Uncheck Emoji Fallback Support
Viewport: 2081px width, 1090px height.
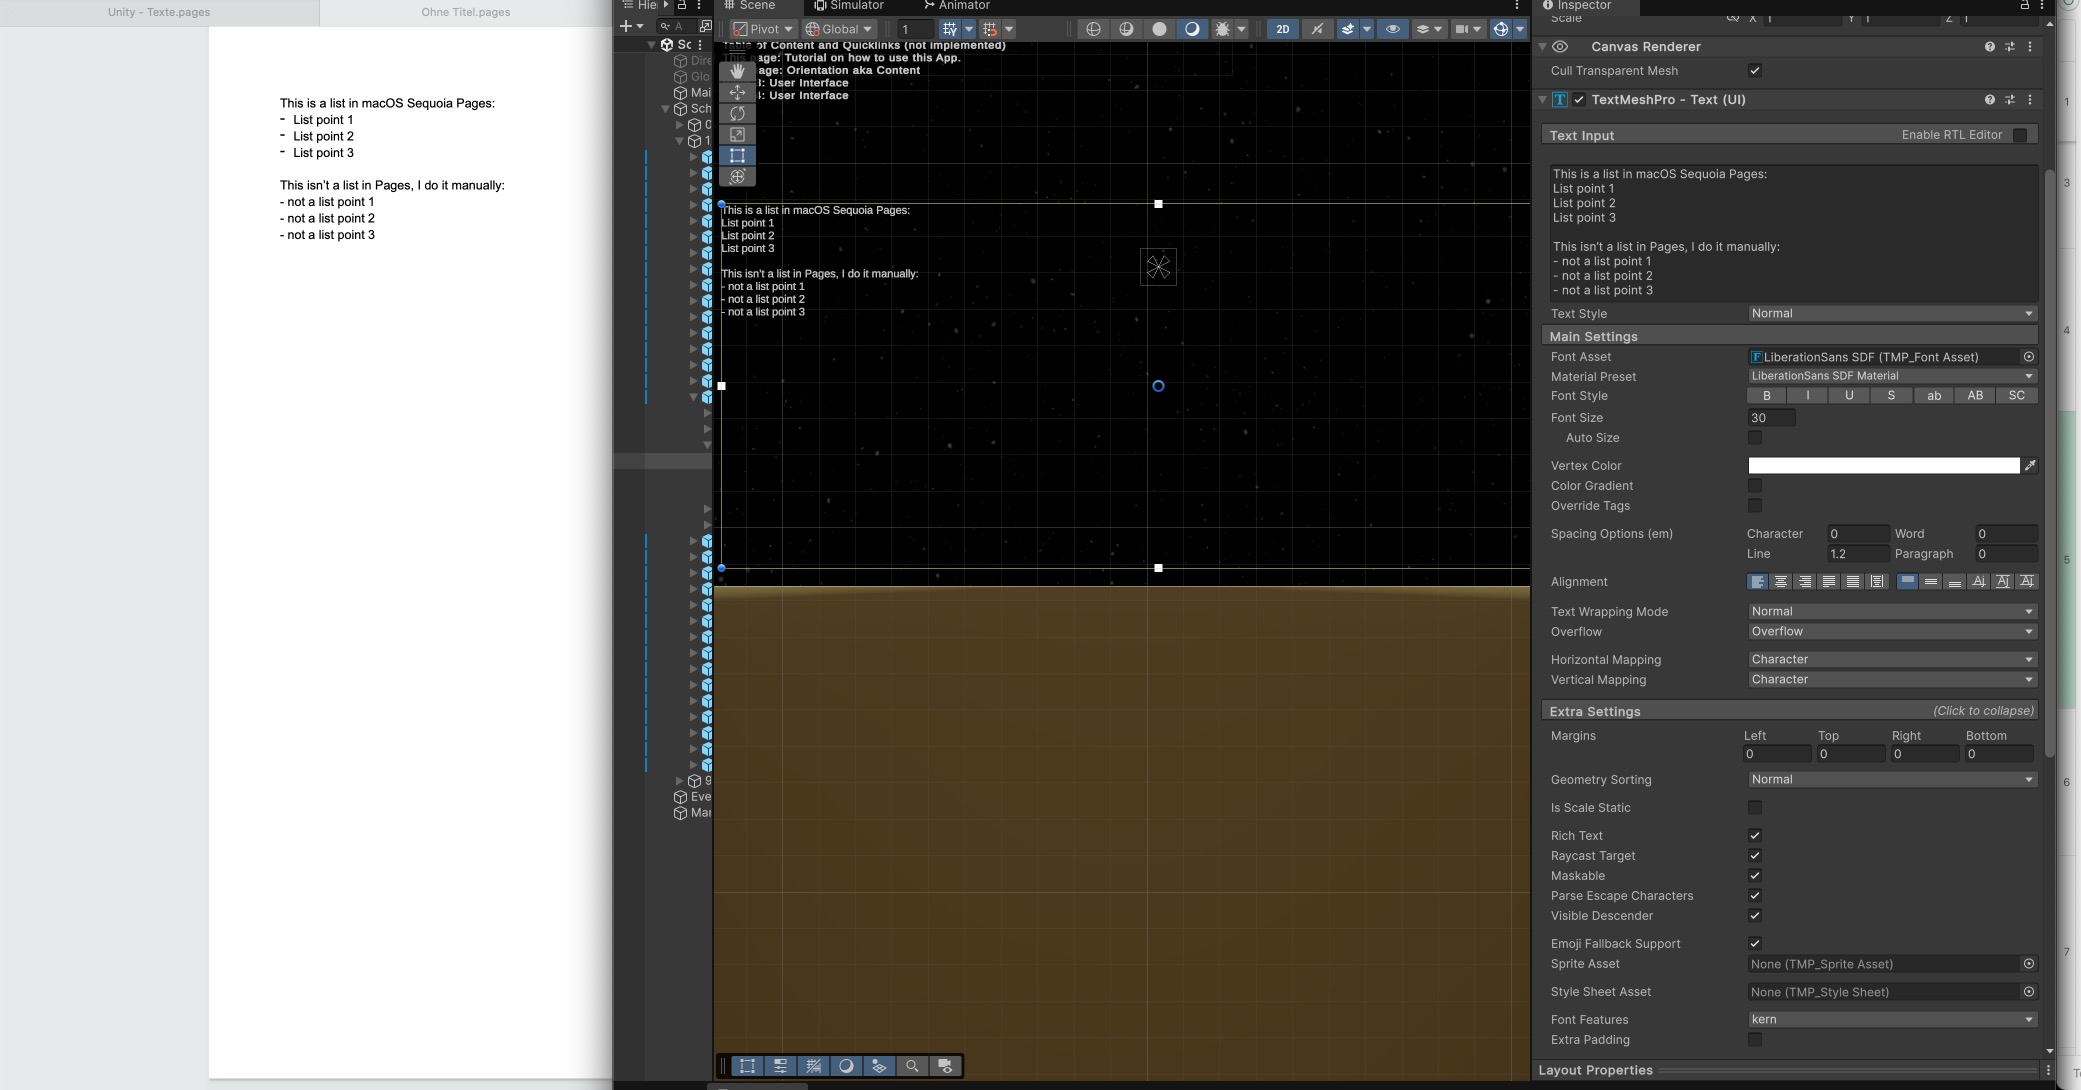(x=1755, y=943)
